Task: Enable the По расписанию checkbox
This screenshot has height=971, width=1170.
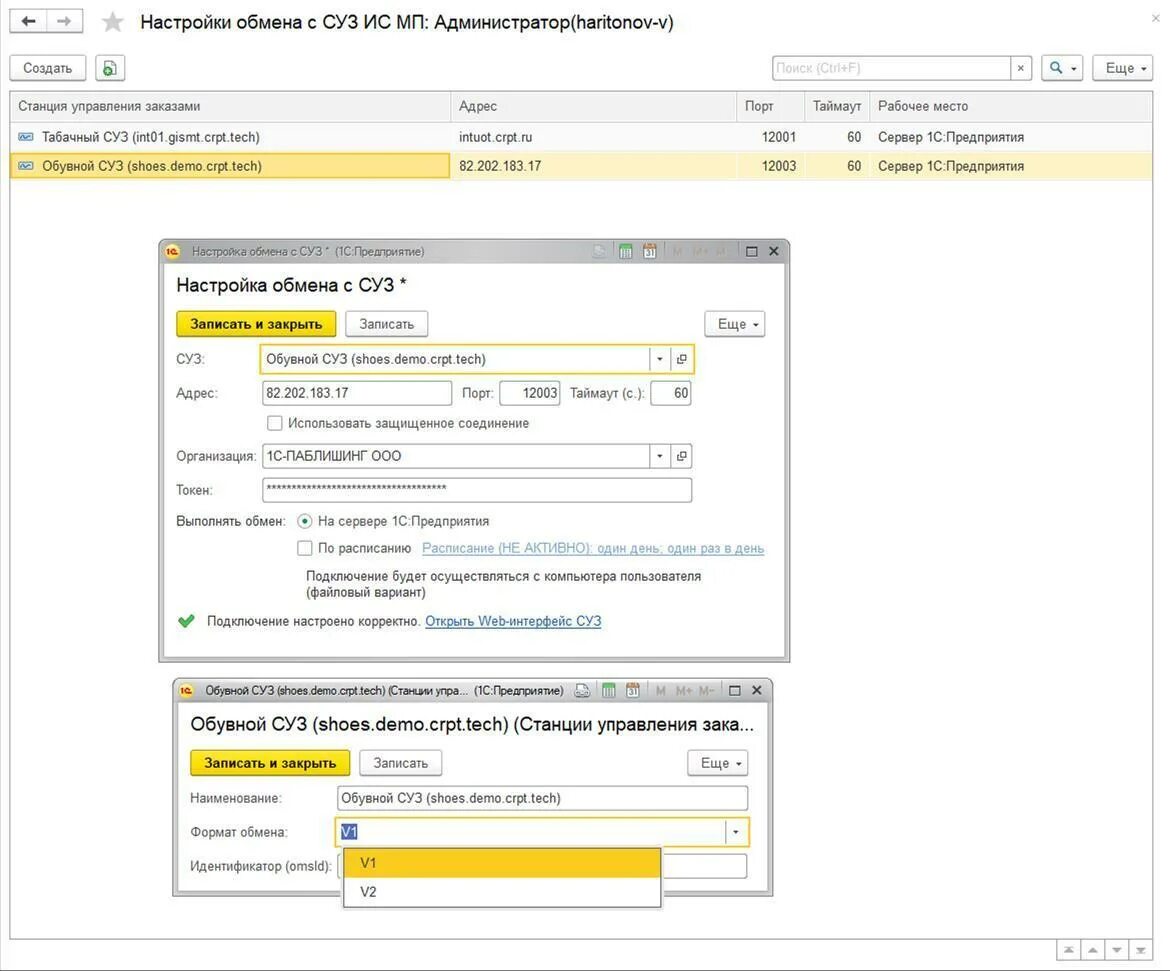Action: (x=304, y=548)
